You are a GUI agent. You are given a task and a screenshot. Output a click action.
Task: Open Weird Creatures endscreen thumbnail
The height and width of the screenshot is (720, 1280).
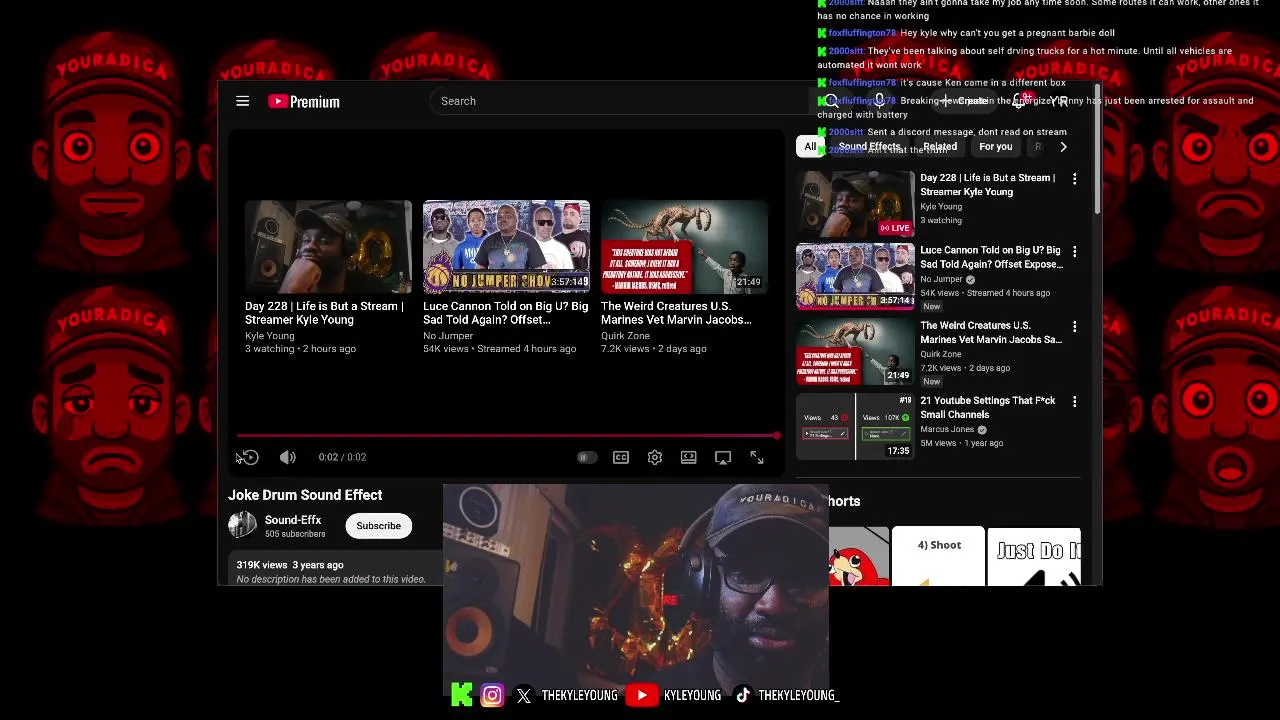[684, 247]
